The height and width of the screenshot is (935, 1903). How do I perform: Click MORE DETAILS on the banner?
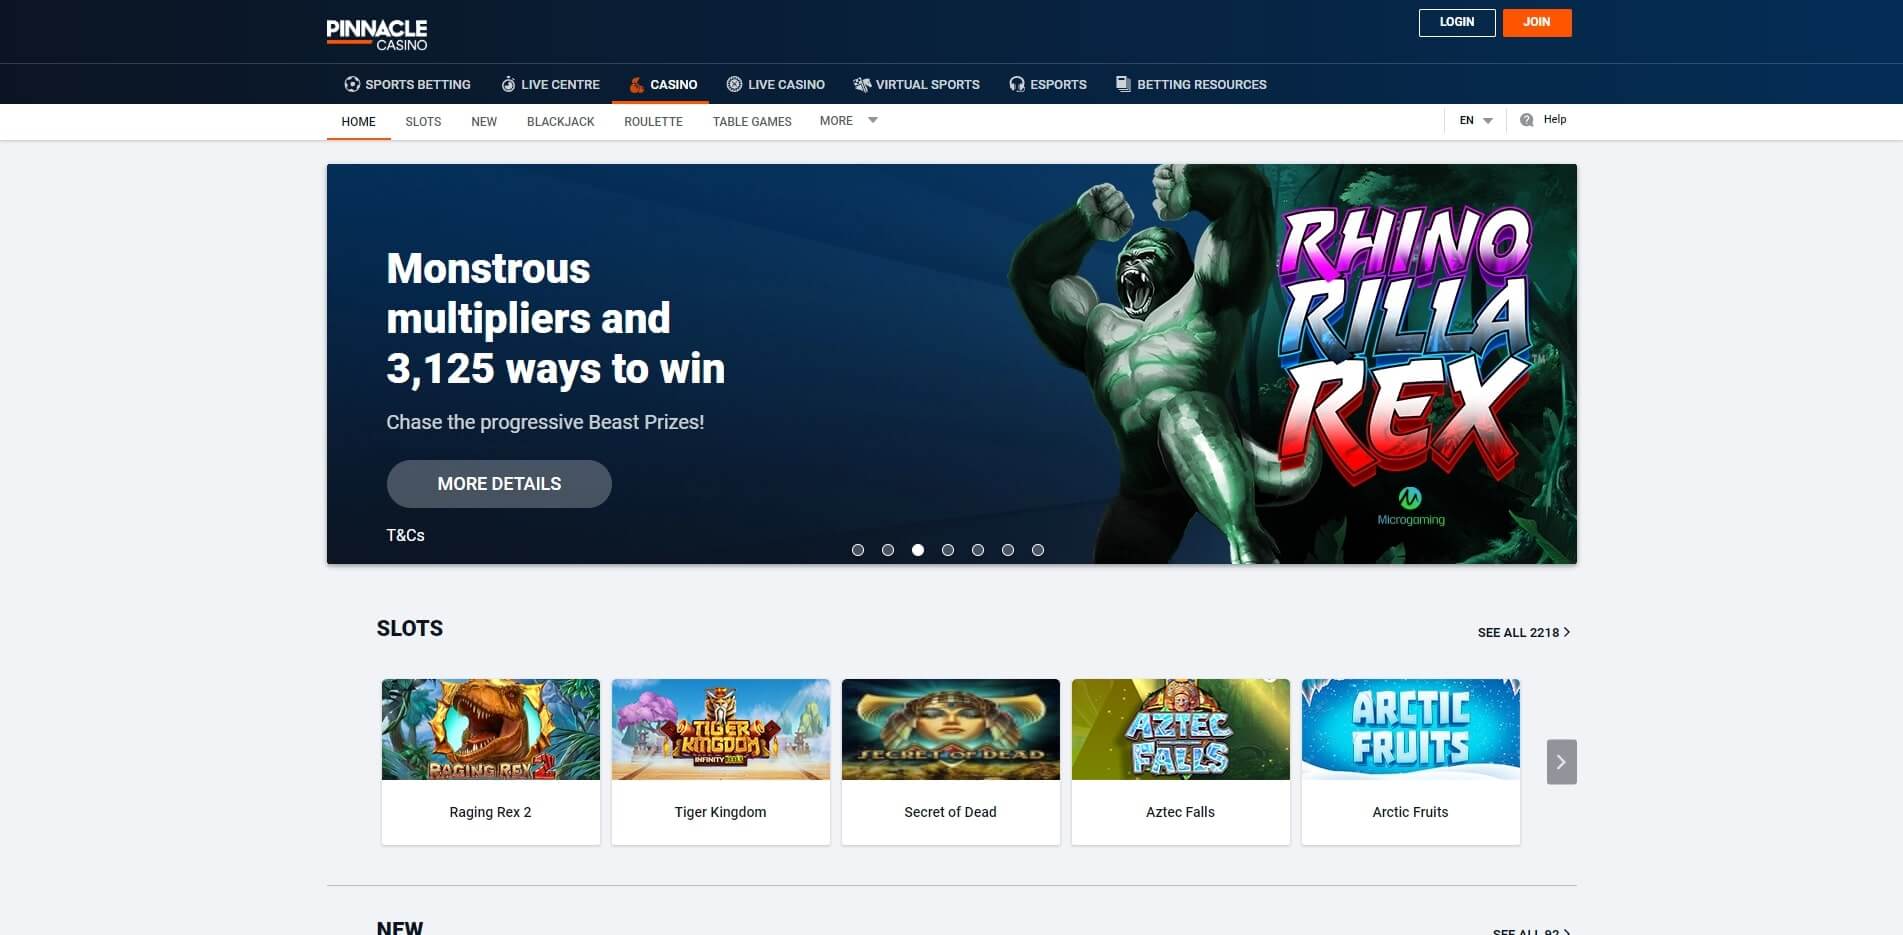click(499, 484)
